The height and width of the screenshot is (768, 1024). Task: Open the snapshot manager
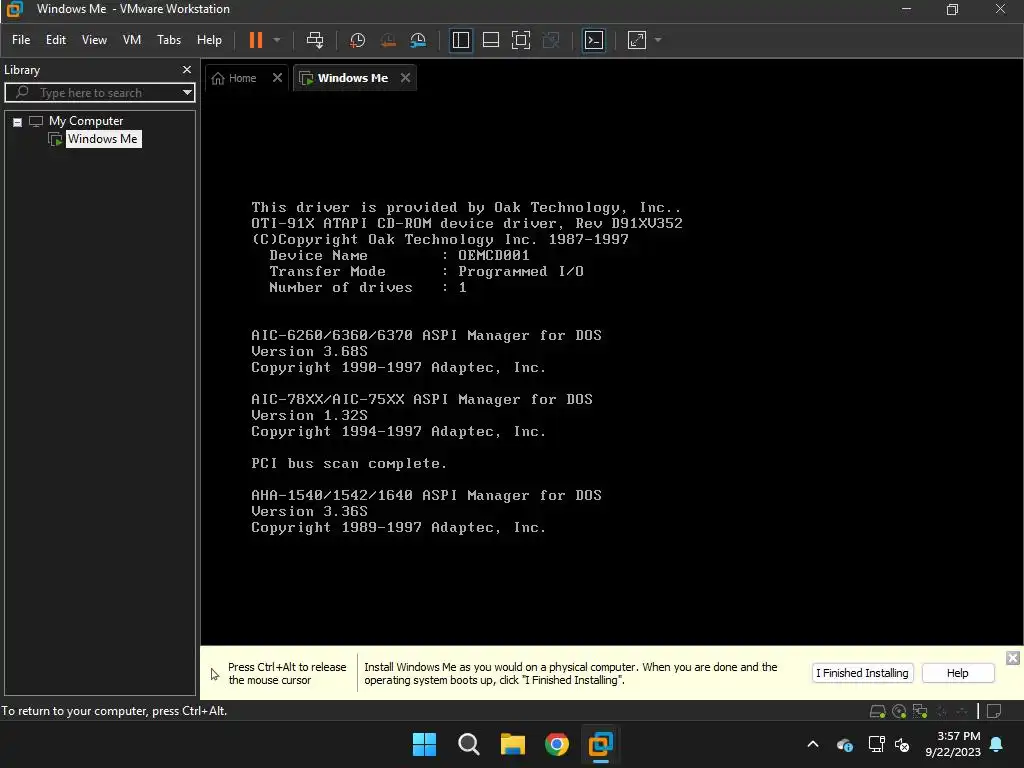click(418, 40)
